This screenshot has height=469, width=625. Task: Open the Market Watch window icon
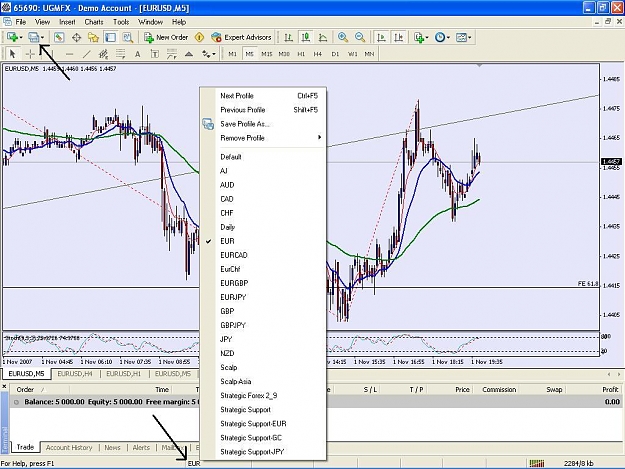(x=59, y=37)
